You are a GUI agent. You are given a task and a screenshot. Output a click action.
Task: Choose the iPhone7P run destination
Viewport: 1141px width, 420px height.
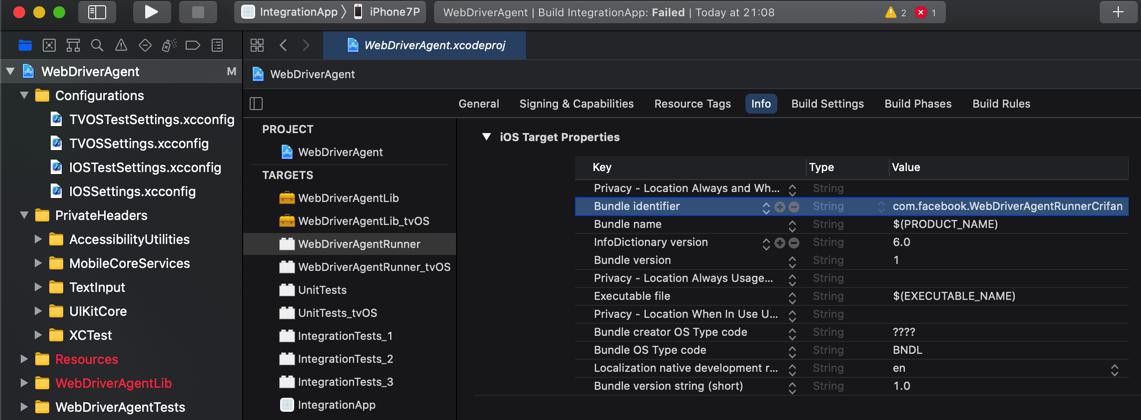(x=388, y=12)
